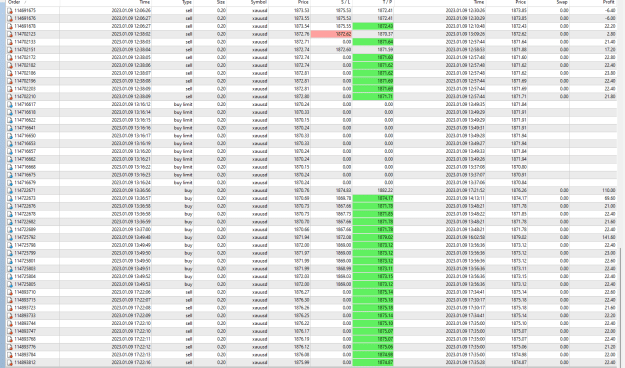Click the buy order icon opened at 13:49:53
This screenshot has height=368, width=625.
[10, 284]
